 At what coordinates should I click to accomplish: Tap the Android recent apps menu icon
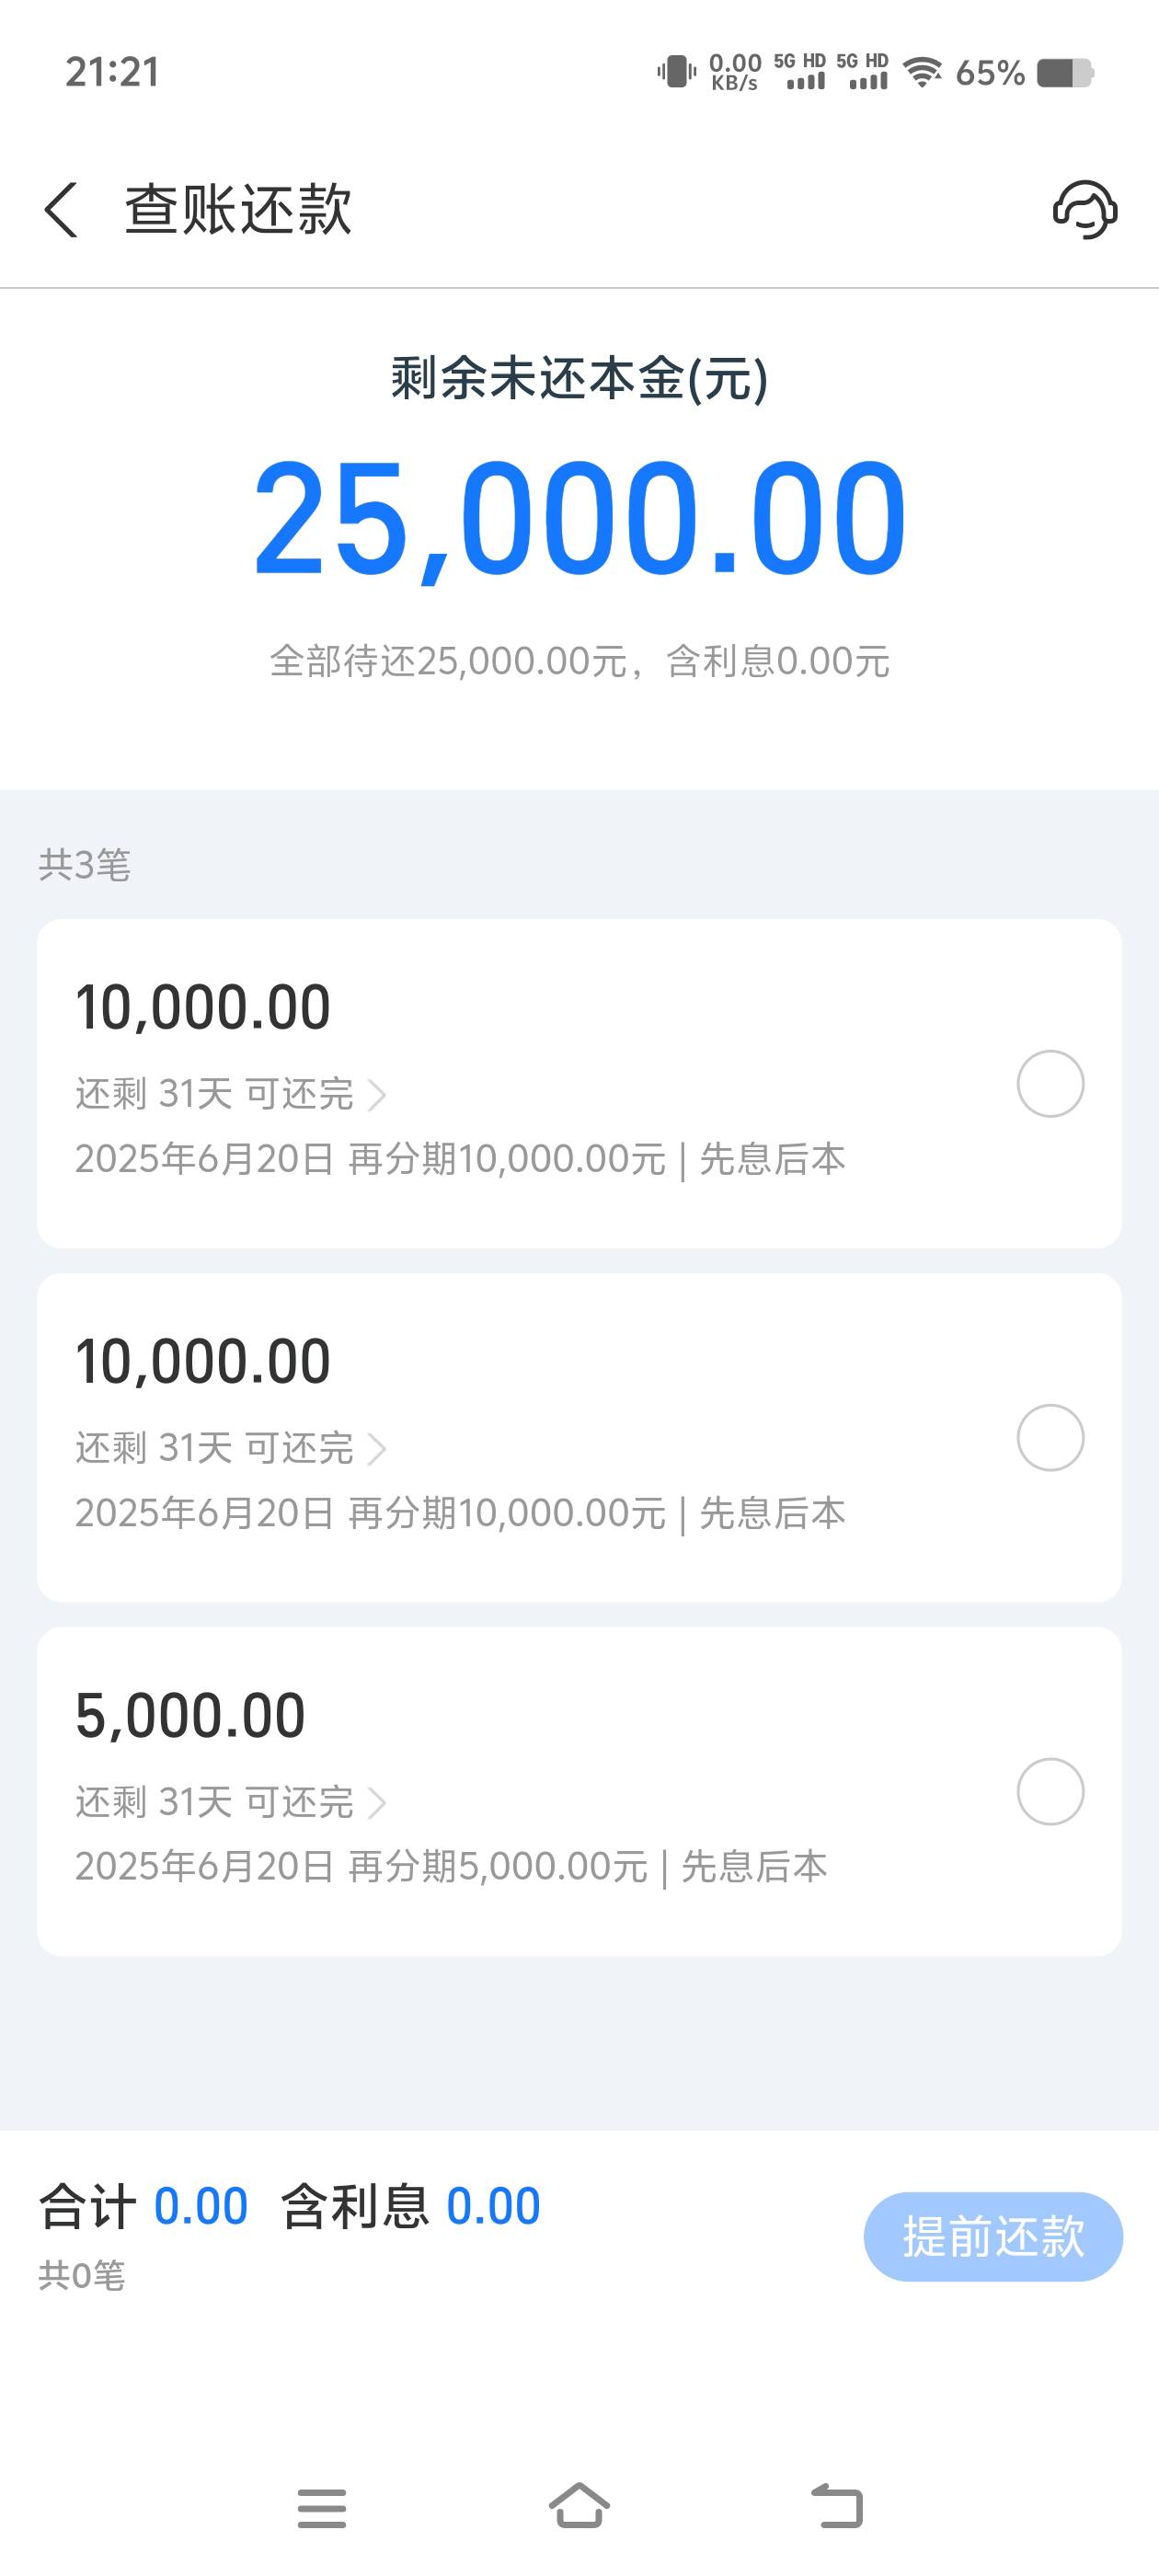pos(321,2508)
